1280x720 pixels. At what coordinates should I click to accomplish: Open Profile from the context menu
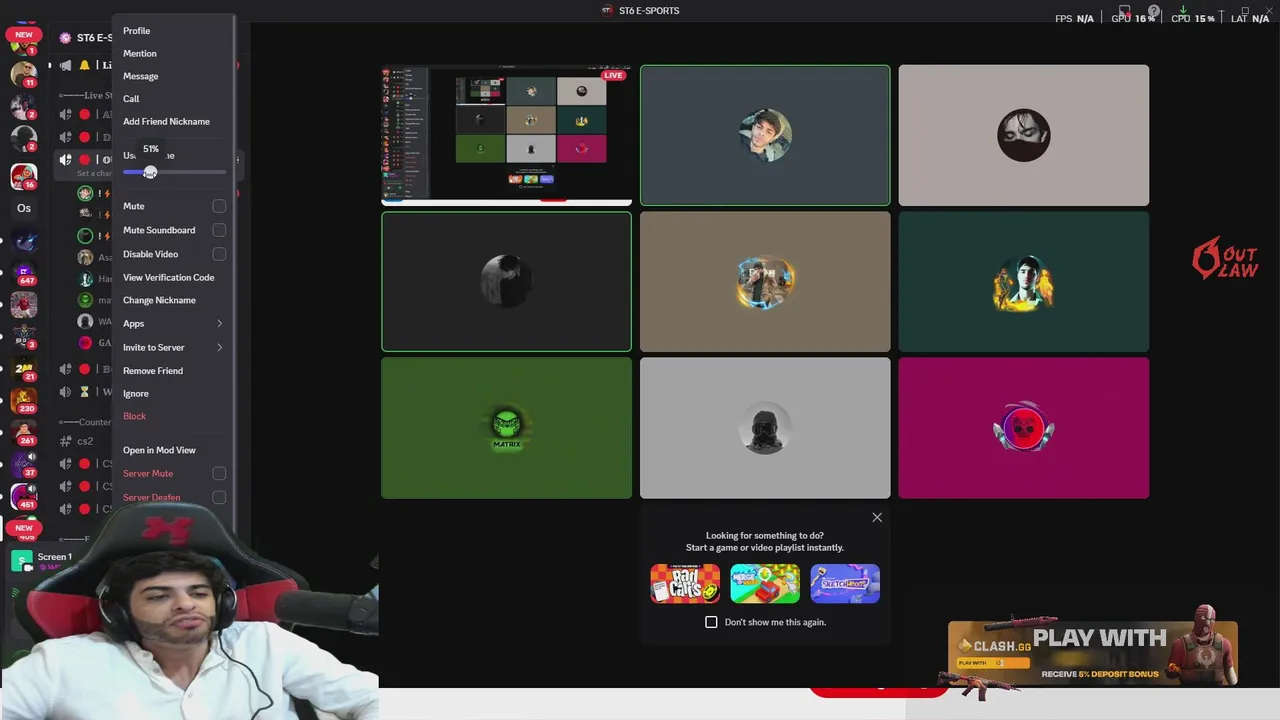click(x=137, y=31)
